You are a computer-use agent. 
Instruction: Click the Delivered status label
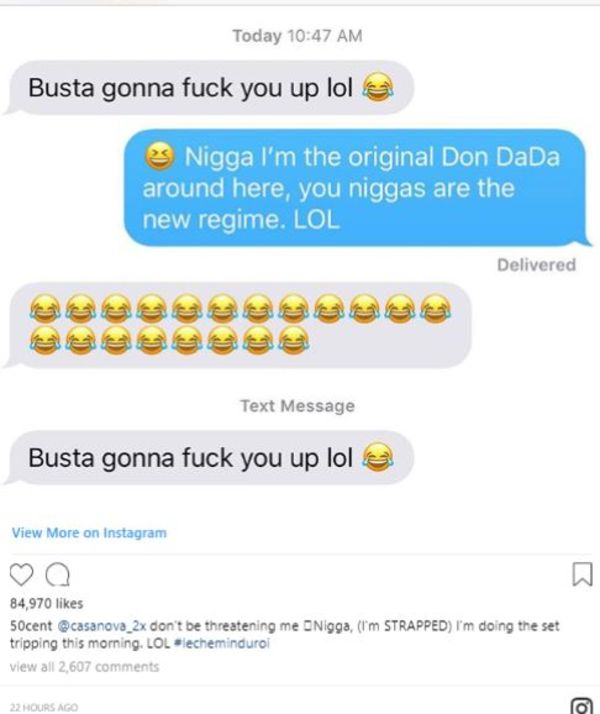point(536,265)
